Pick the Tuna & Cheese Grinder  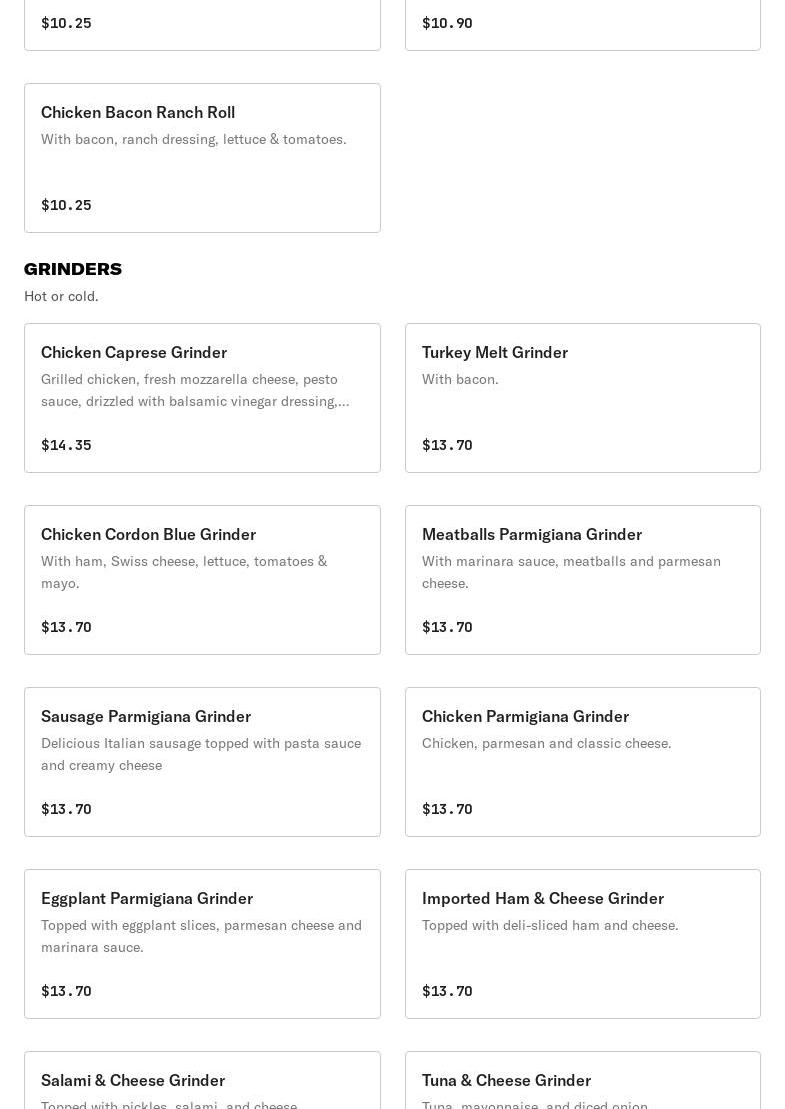click(x=582, y=1082)
